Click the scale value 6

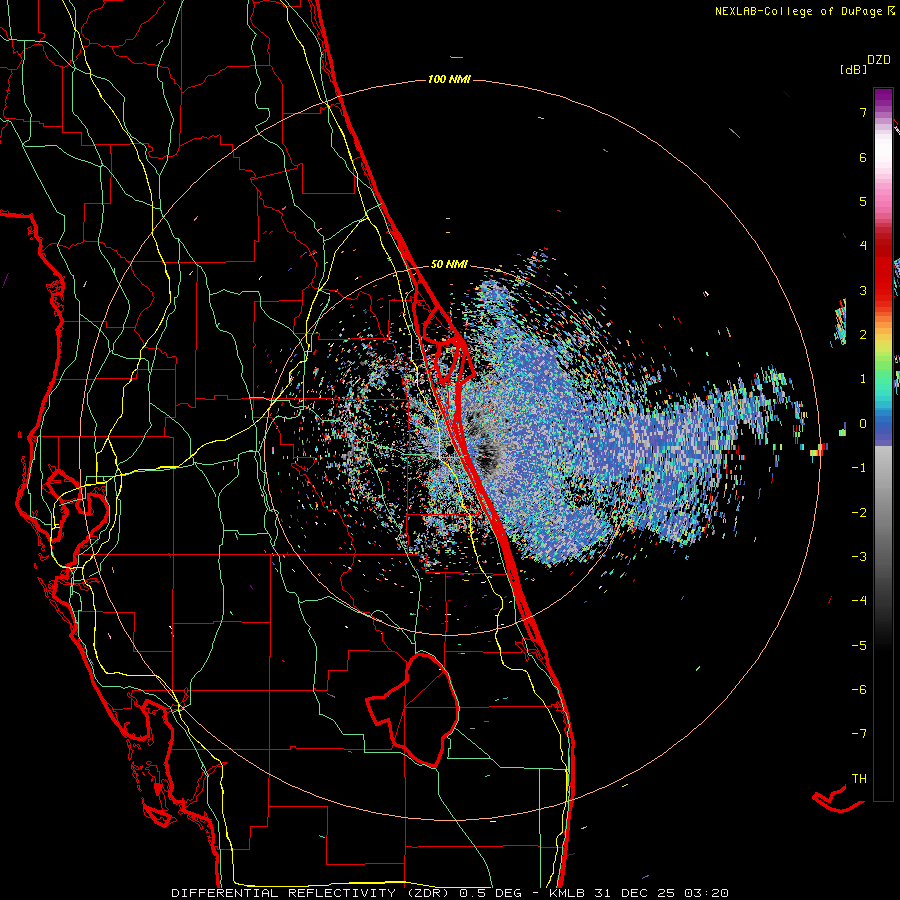coord(863,157)
